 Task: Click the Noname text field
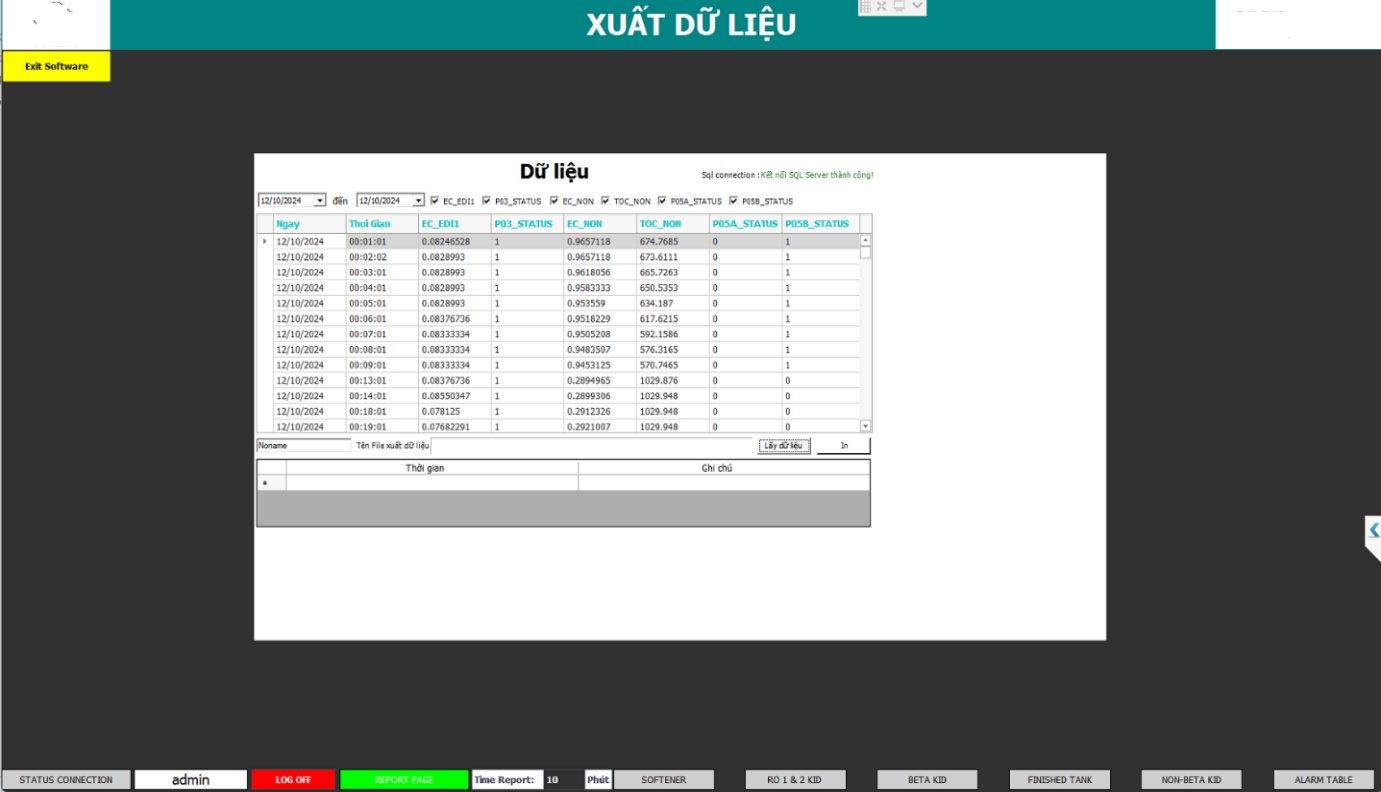pos(303,446)
